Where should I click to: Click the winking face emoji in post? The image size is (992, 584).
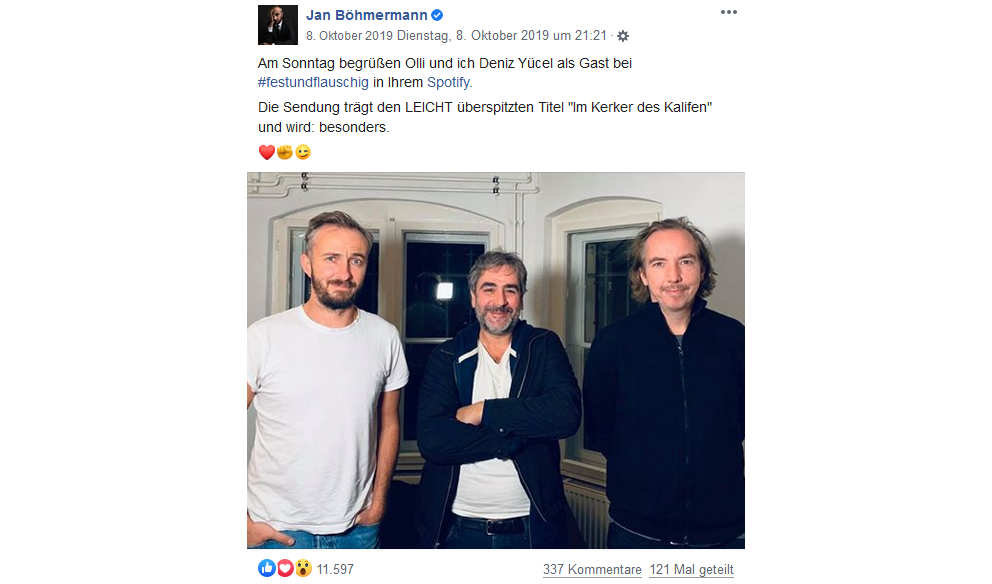[x=303, y=152]
